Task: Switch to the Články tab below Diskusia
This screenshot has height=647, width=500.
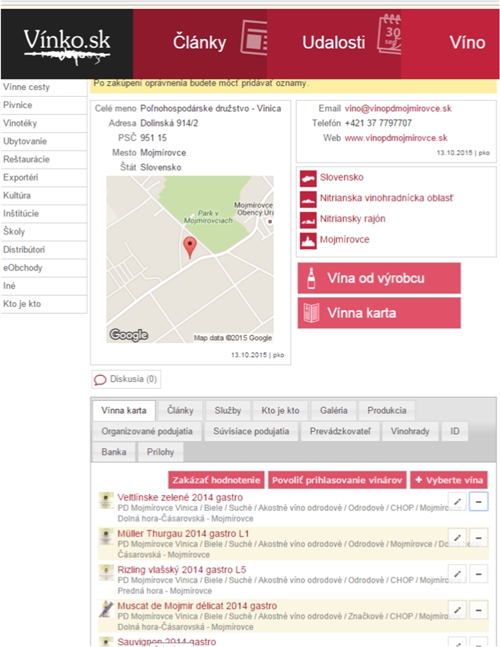Action: (x=180, y=411)
